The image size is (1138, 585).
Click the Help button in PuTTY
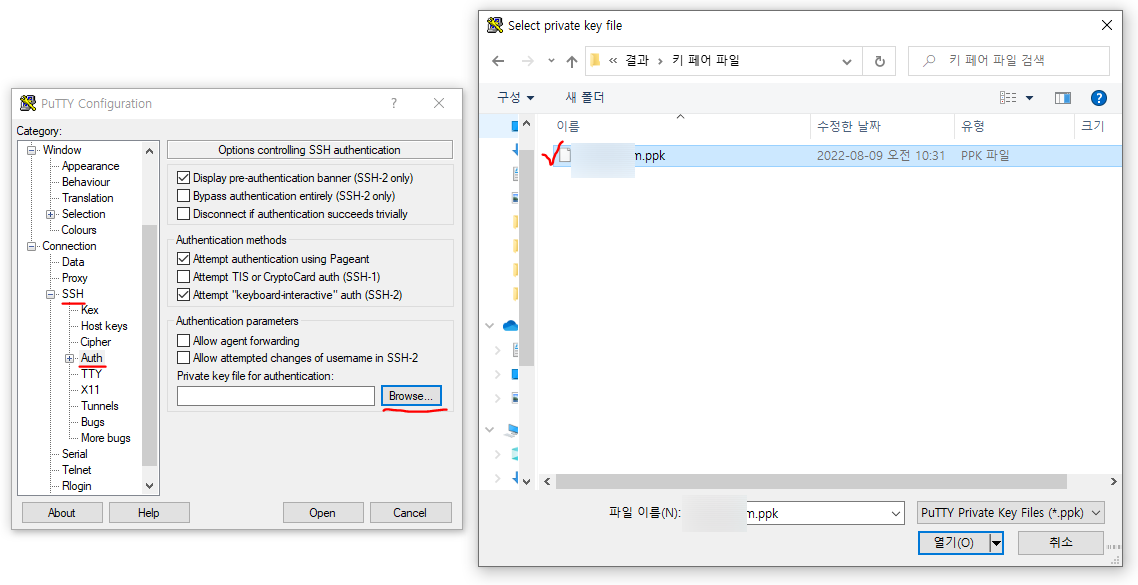[149, 512]
